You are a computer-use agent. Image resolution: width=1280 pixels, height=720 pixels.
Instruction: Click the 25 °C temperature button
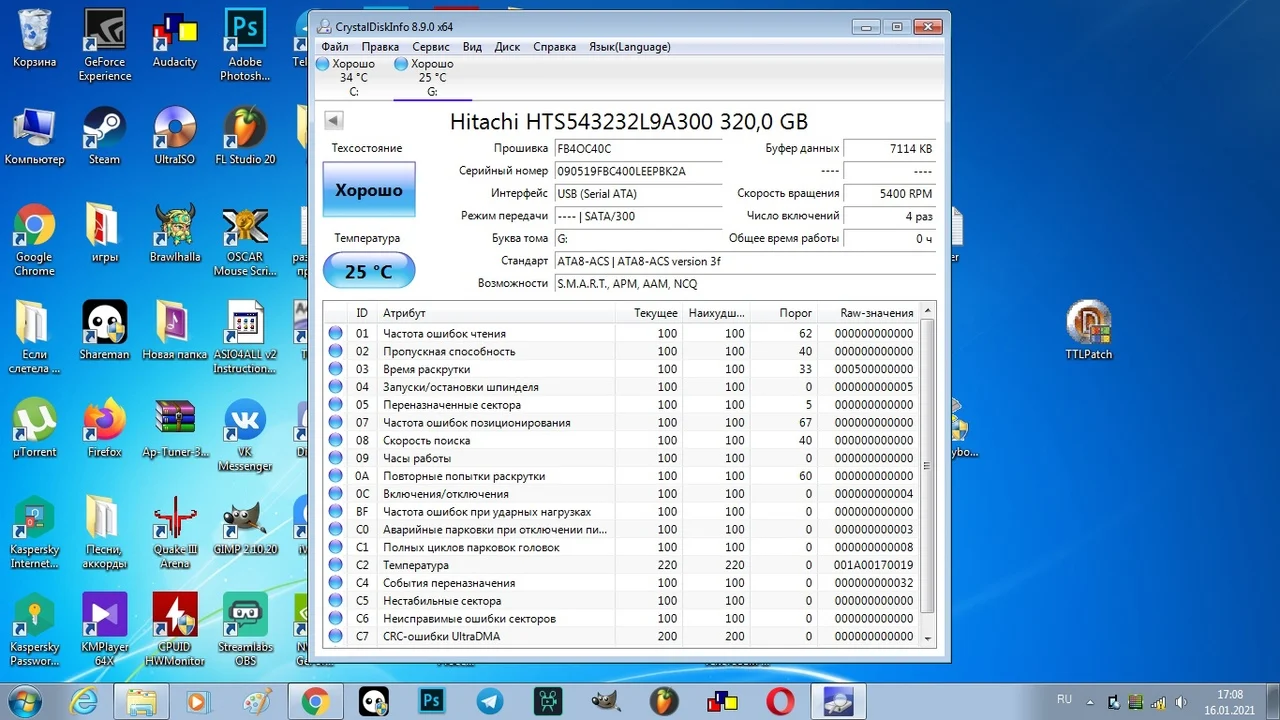click(x=369, y=271)
